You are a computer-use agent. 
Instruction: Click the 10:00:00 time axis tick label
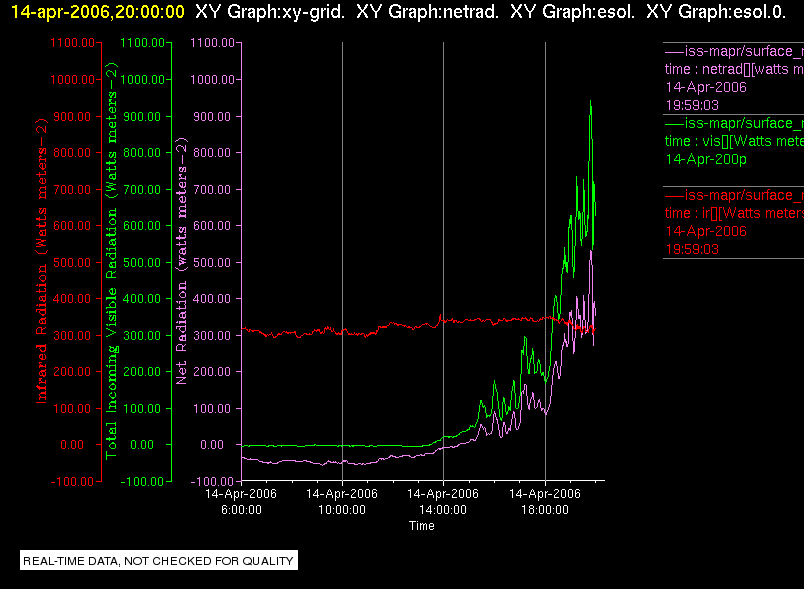pyautogui.click(x=342, y=501)
